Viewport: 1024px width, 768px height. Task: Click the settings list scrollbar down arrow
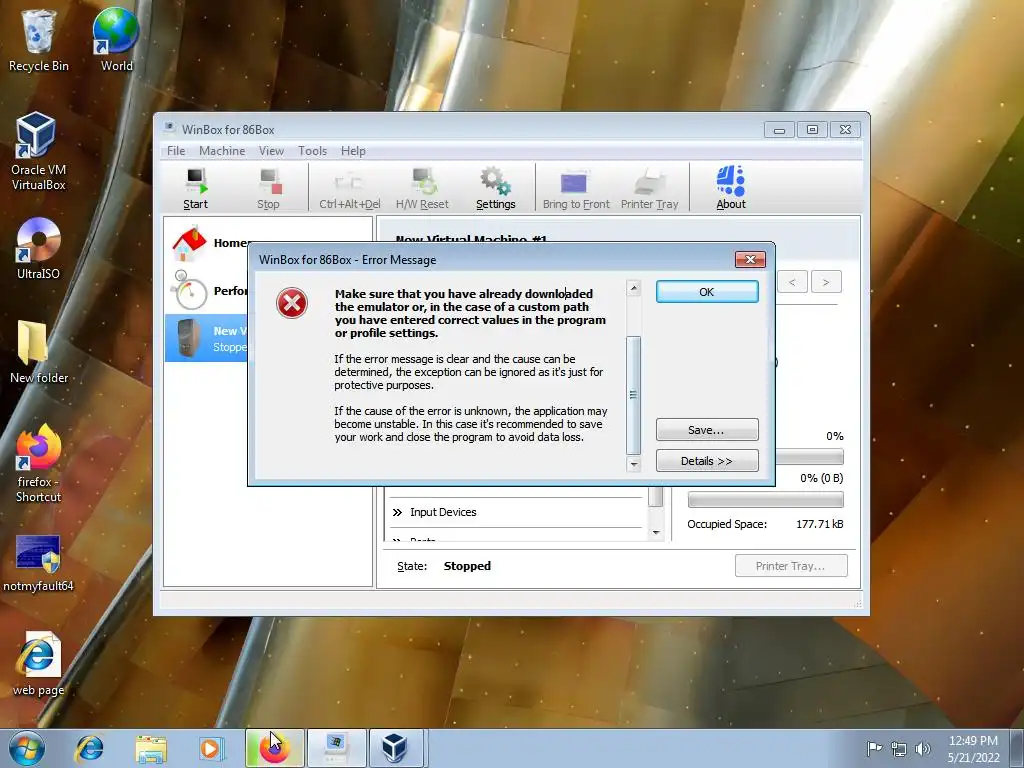[x=656, y=533]
